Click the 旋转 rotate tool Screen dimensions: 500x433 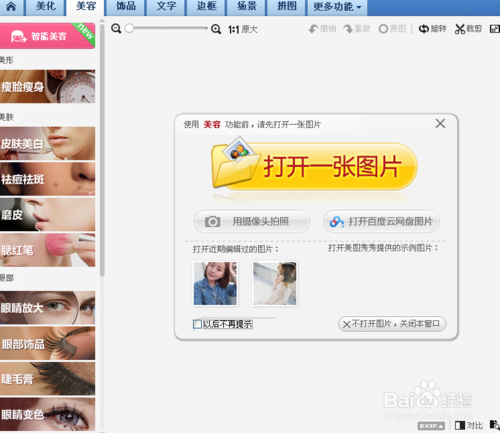[432, 29]
